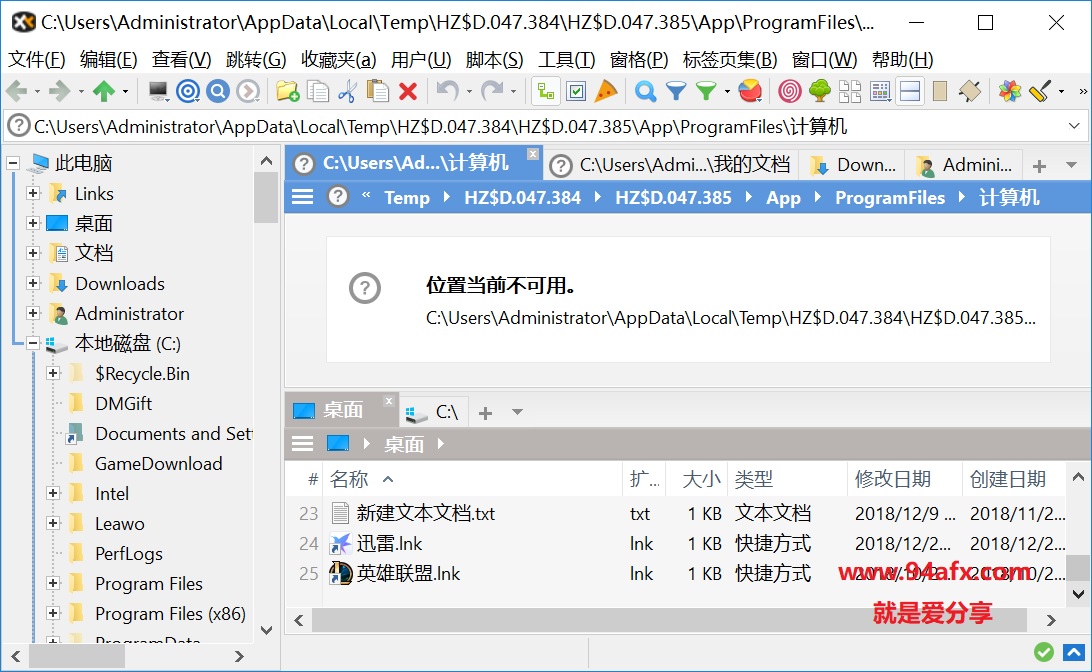Click the blue up-arrow status bar icon
The height and width of the screenshot is (672, 1092).
(1074, 653)
